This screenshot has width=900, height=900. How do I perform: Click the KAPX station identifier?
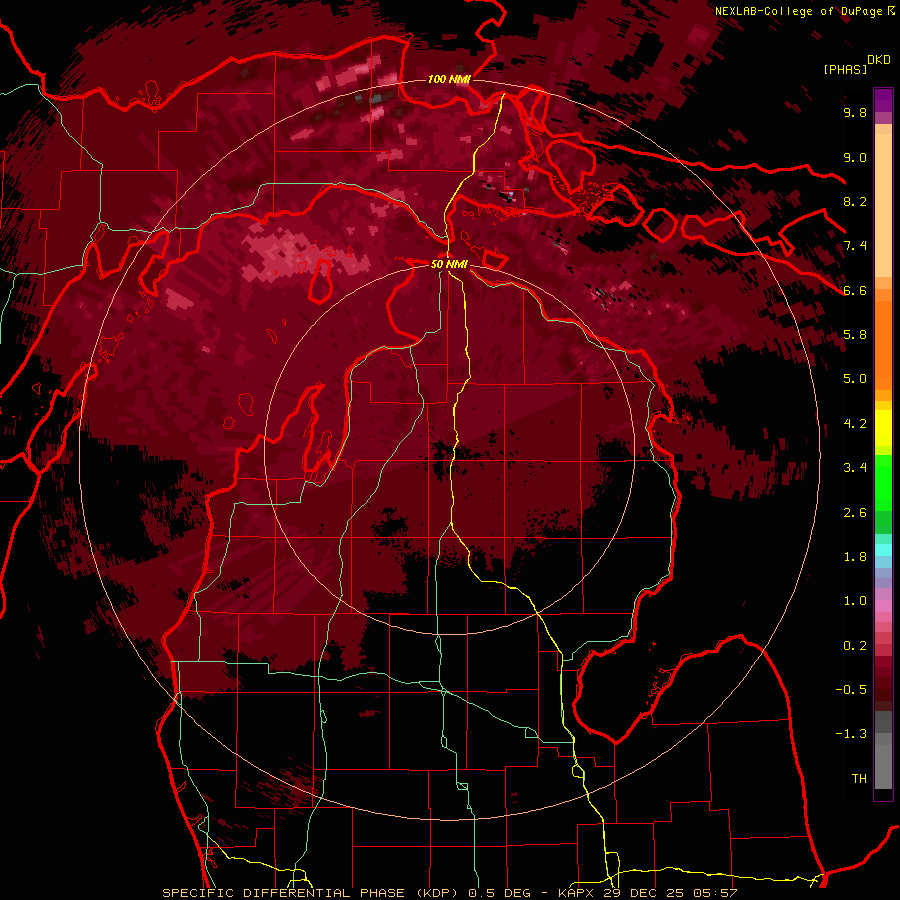577,893
